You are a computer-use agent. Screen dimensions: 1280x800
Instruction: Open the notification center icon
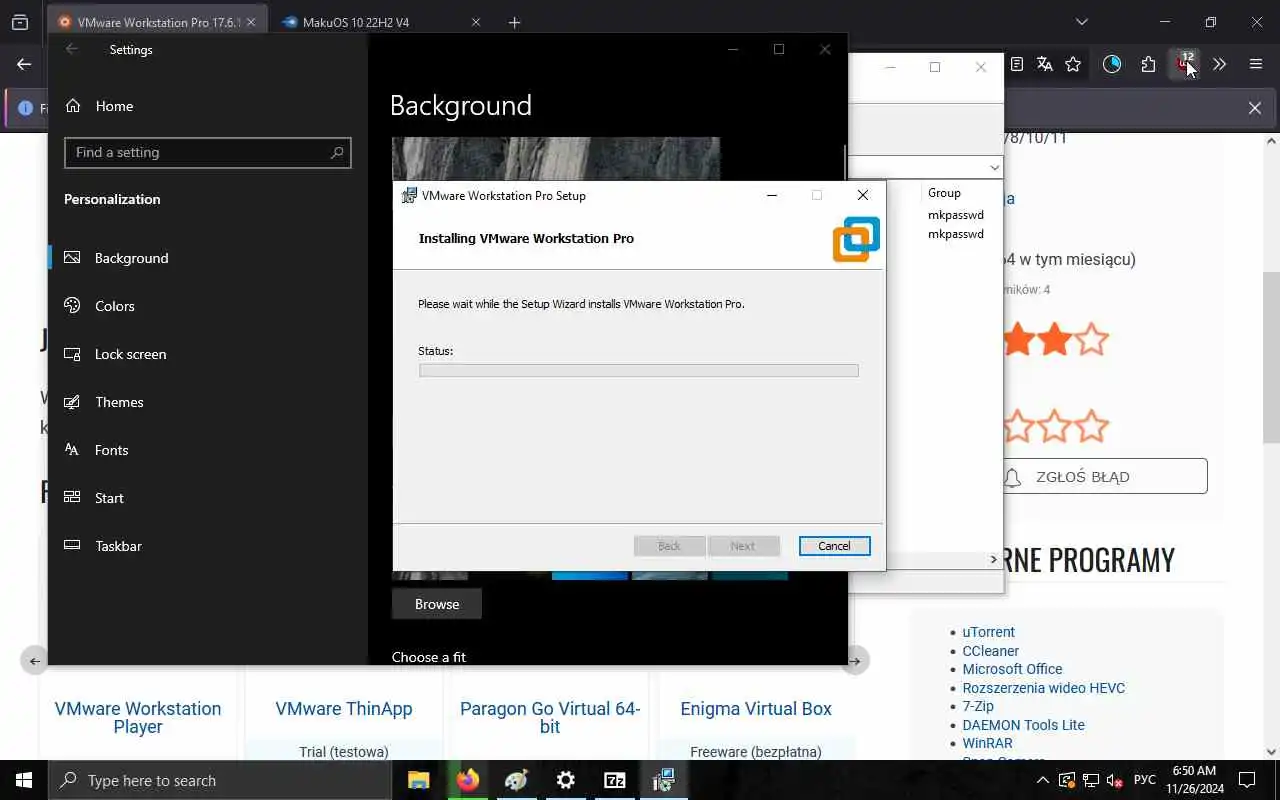1247,780
